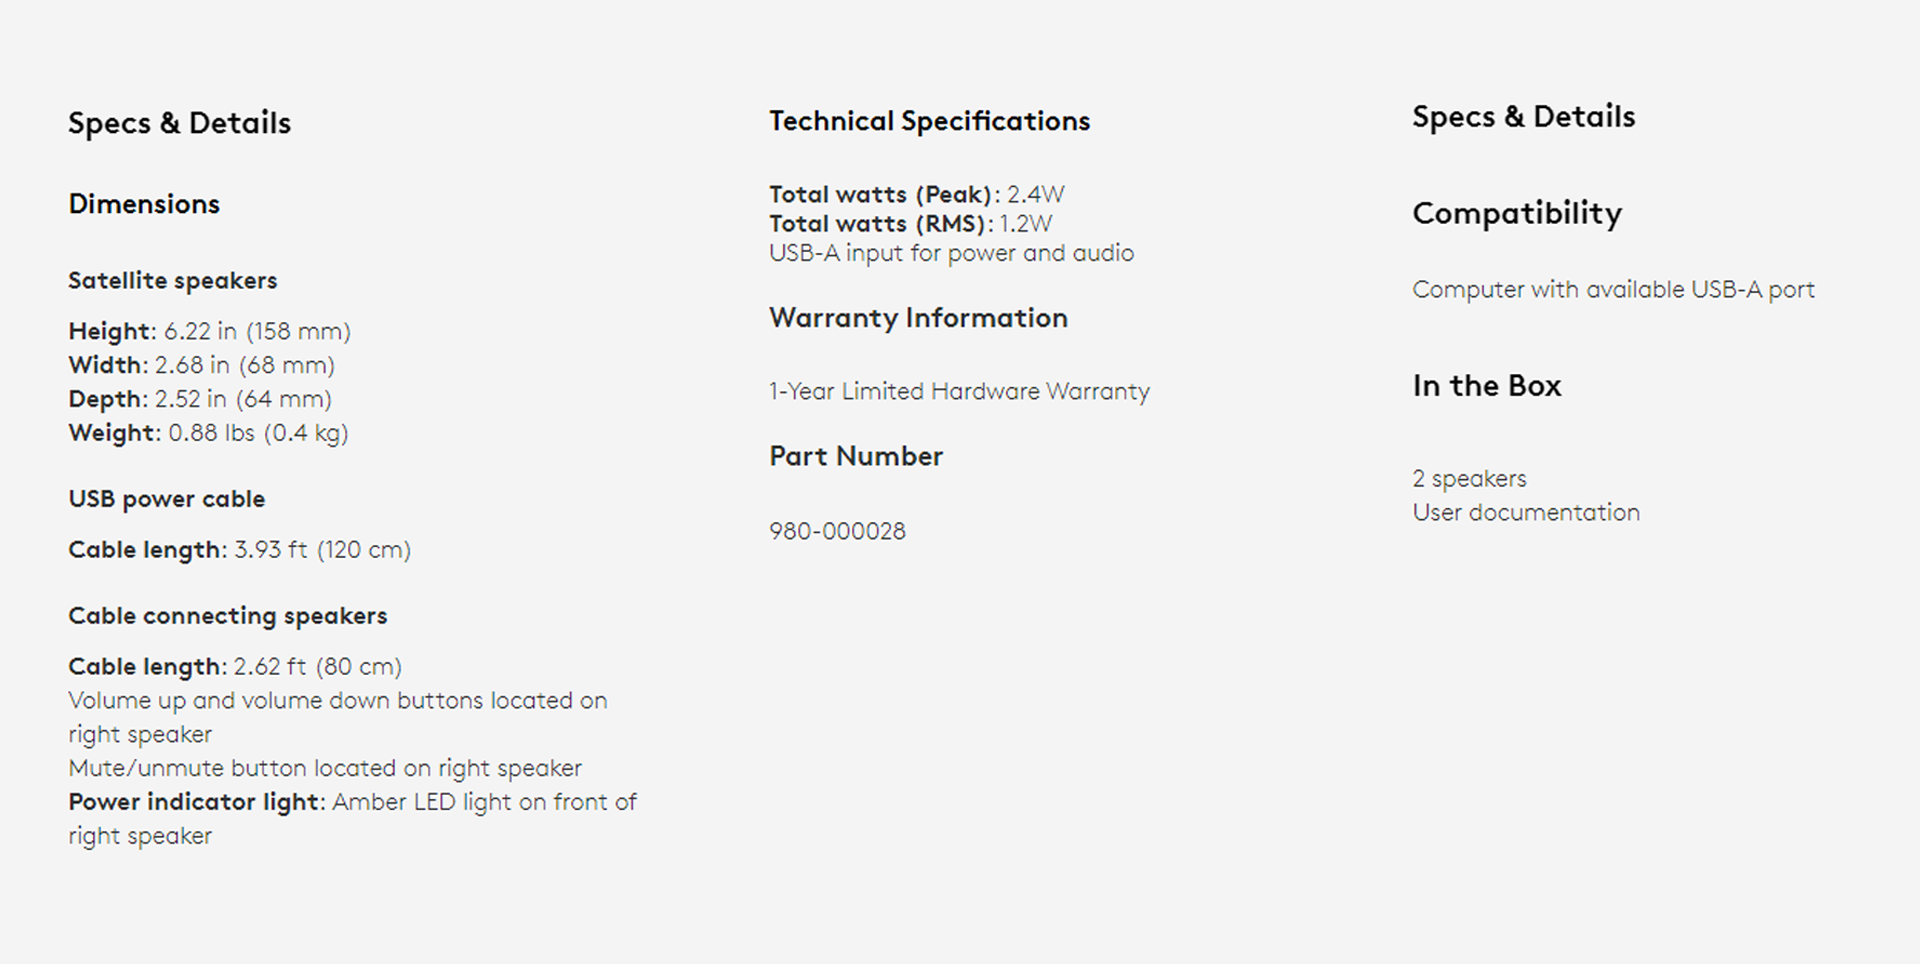
Task: Click the Warranty Information heading
Action: tap(918, 318)
